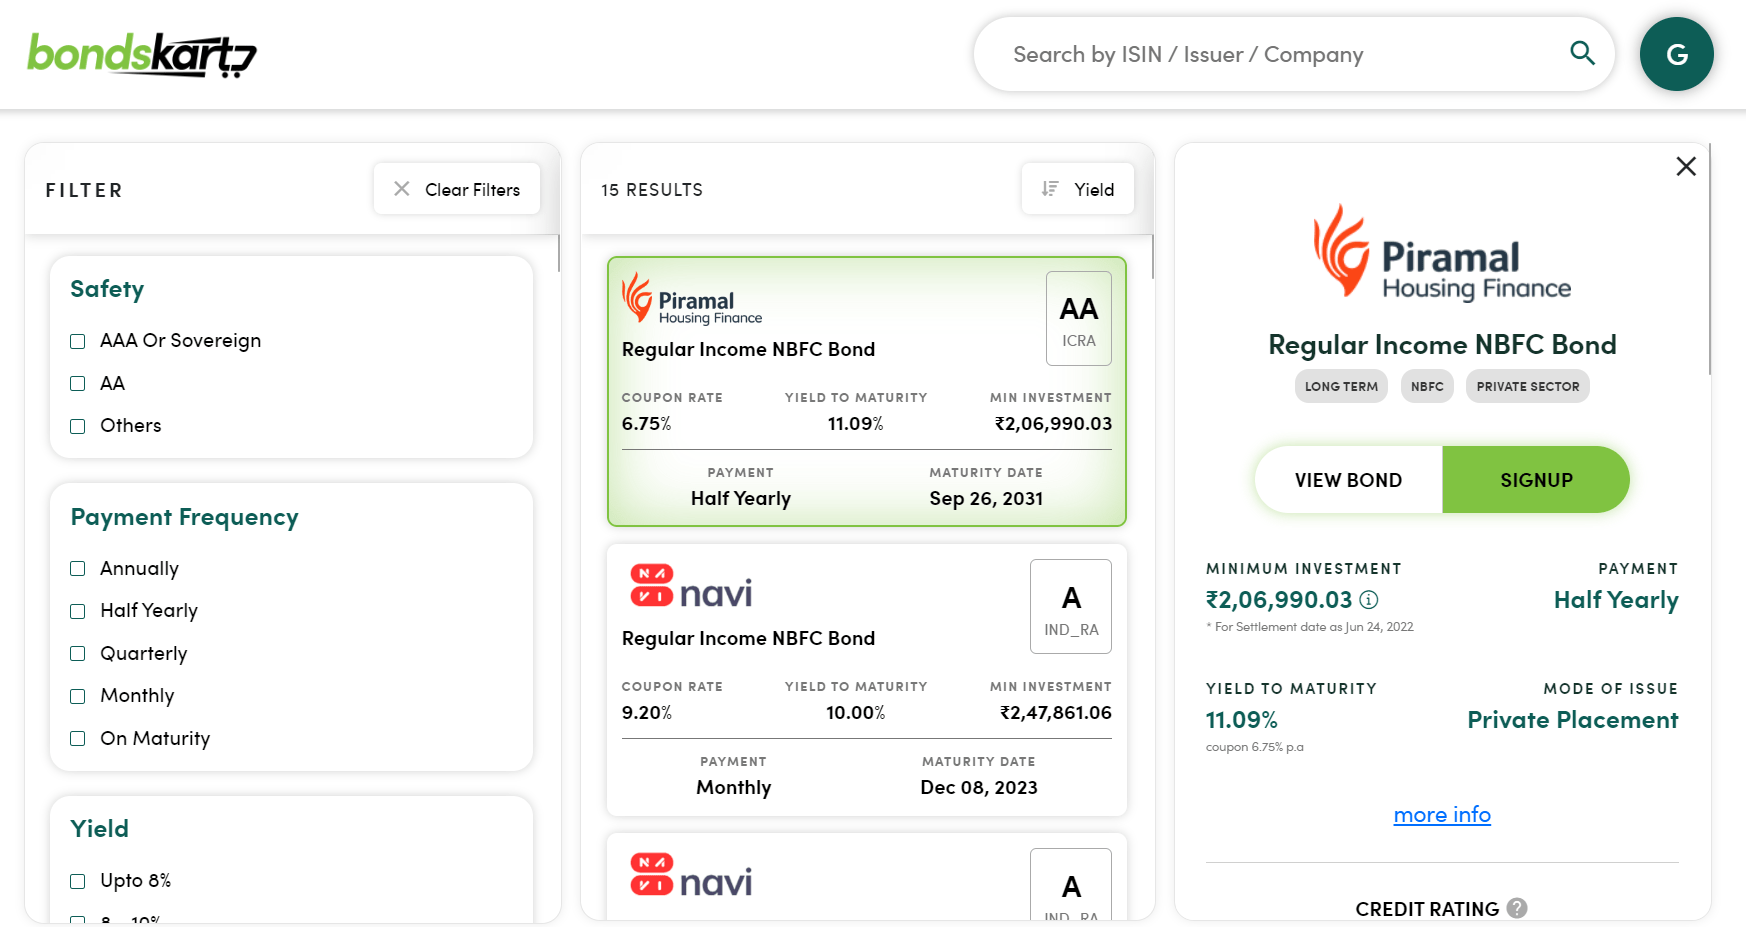Open the G user profile avatar
The width and height of the screenshot is (1746, 927).
1676,54
